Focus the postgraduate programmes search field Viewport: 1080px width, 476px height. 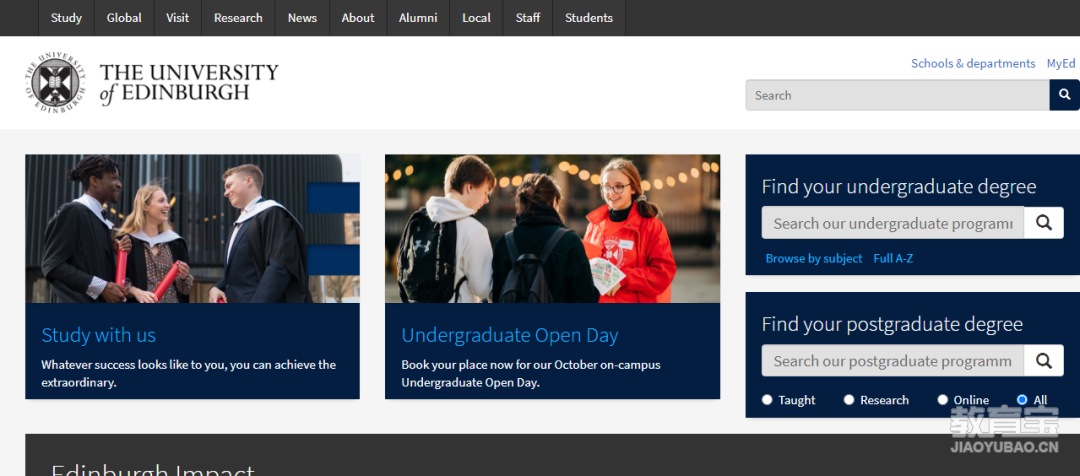pyautogui.click(x=893, y=361)
